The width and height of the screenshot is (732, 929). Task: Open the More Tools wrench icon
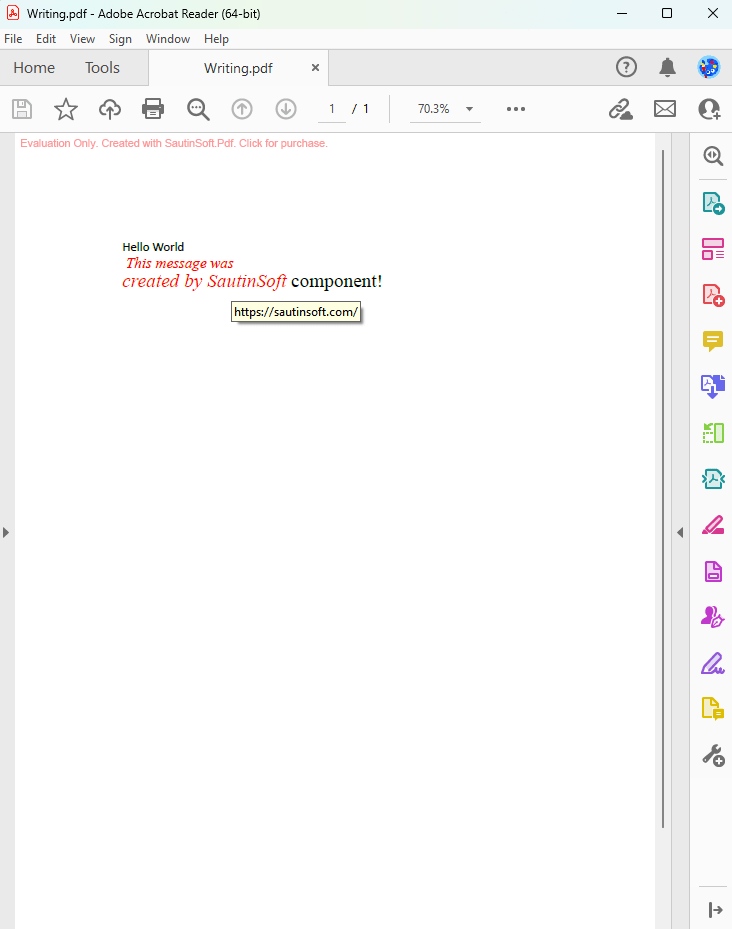pos(713,755)
